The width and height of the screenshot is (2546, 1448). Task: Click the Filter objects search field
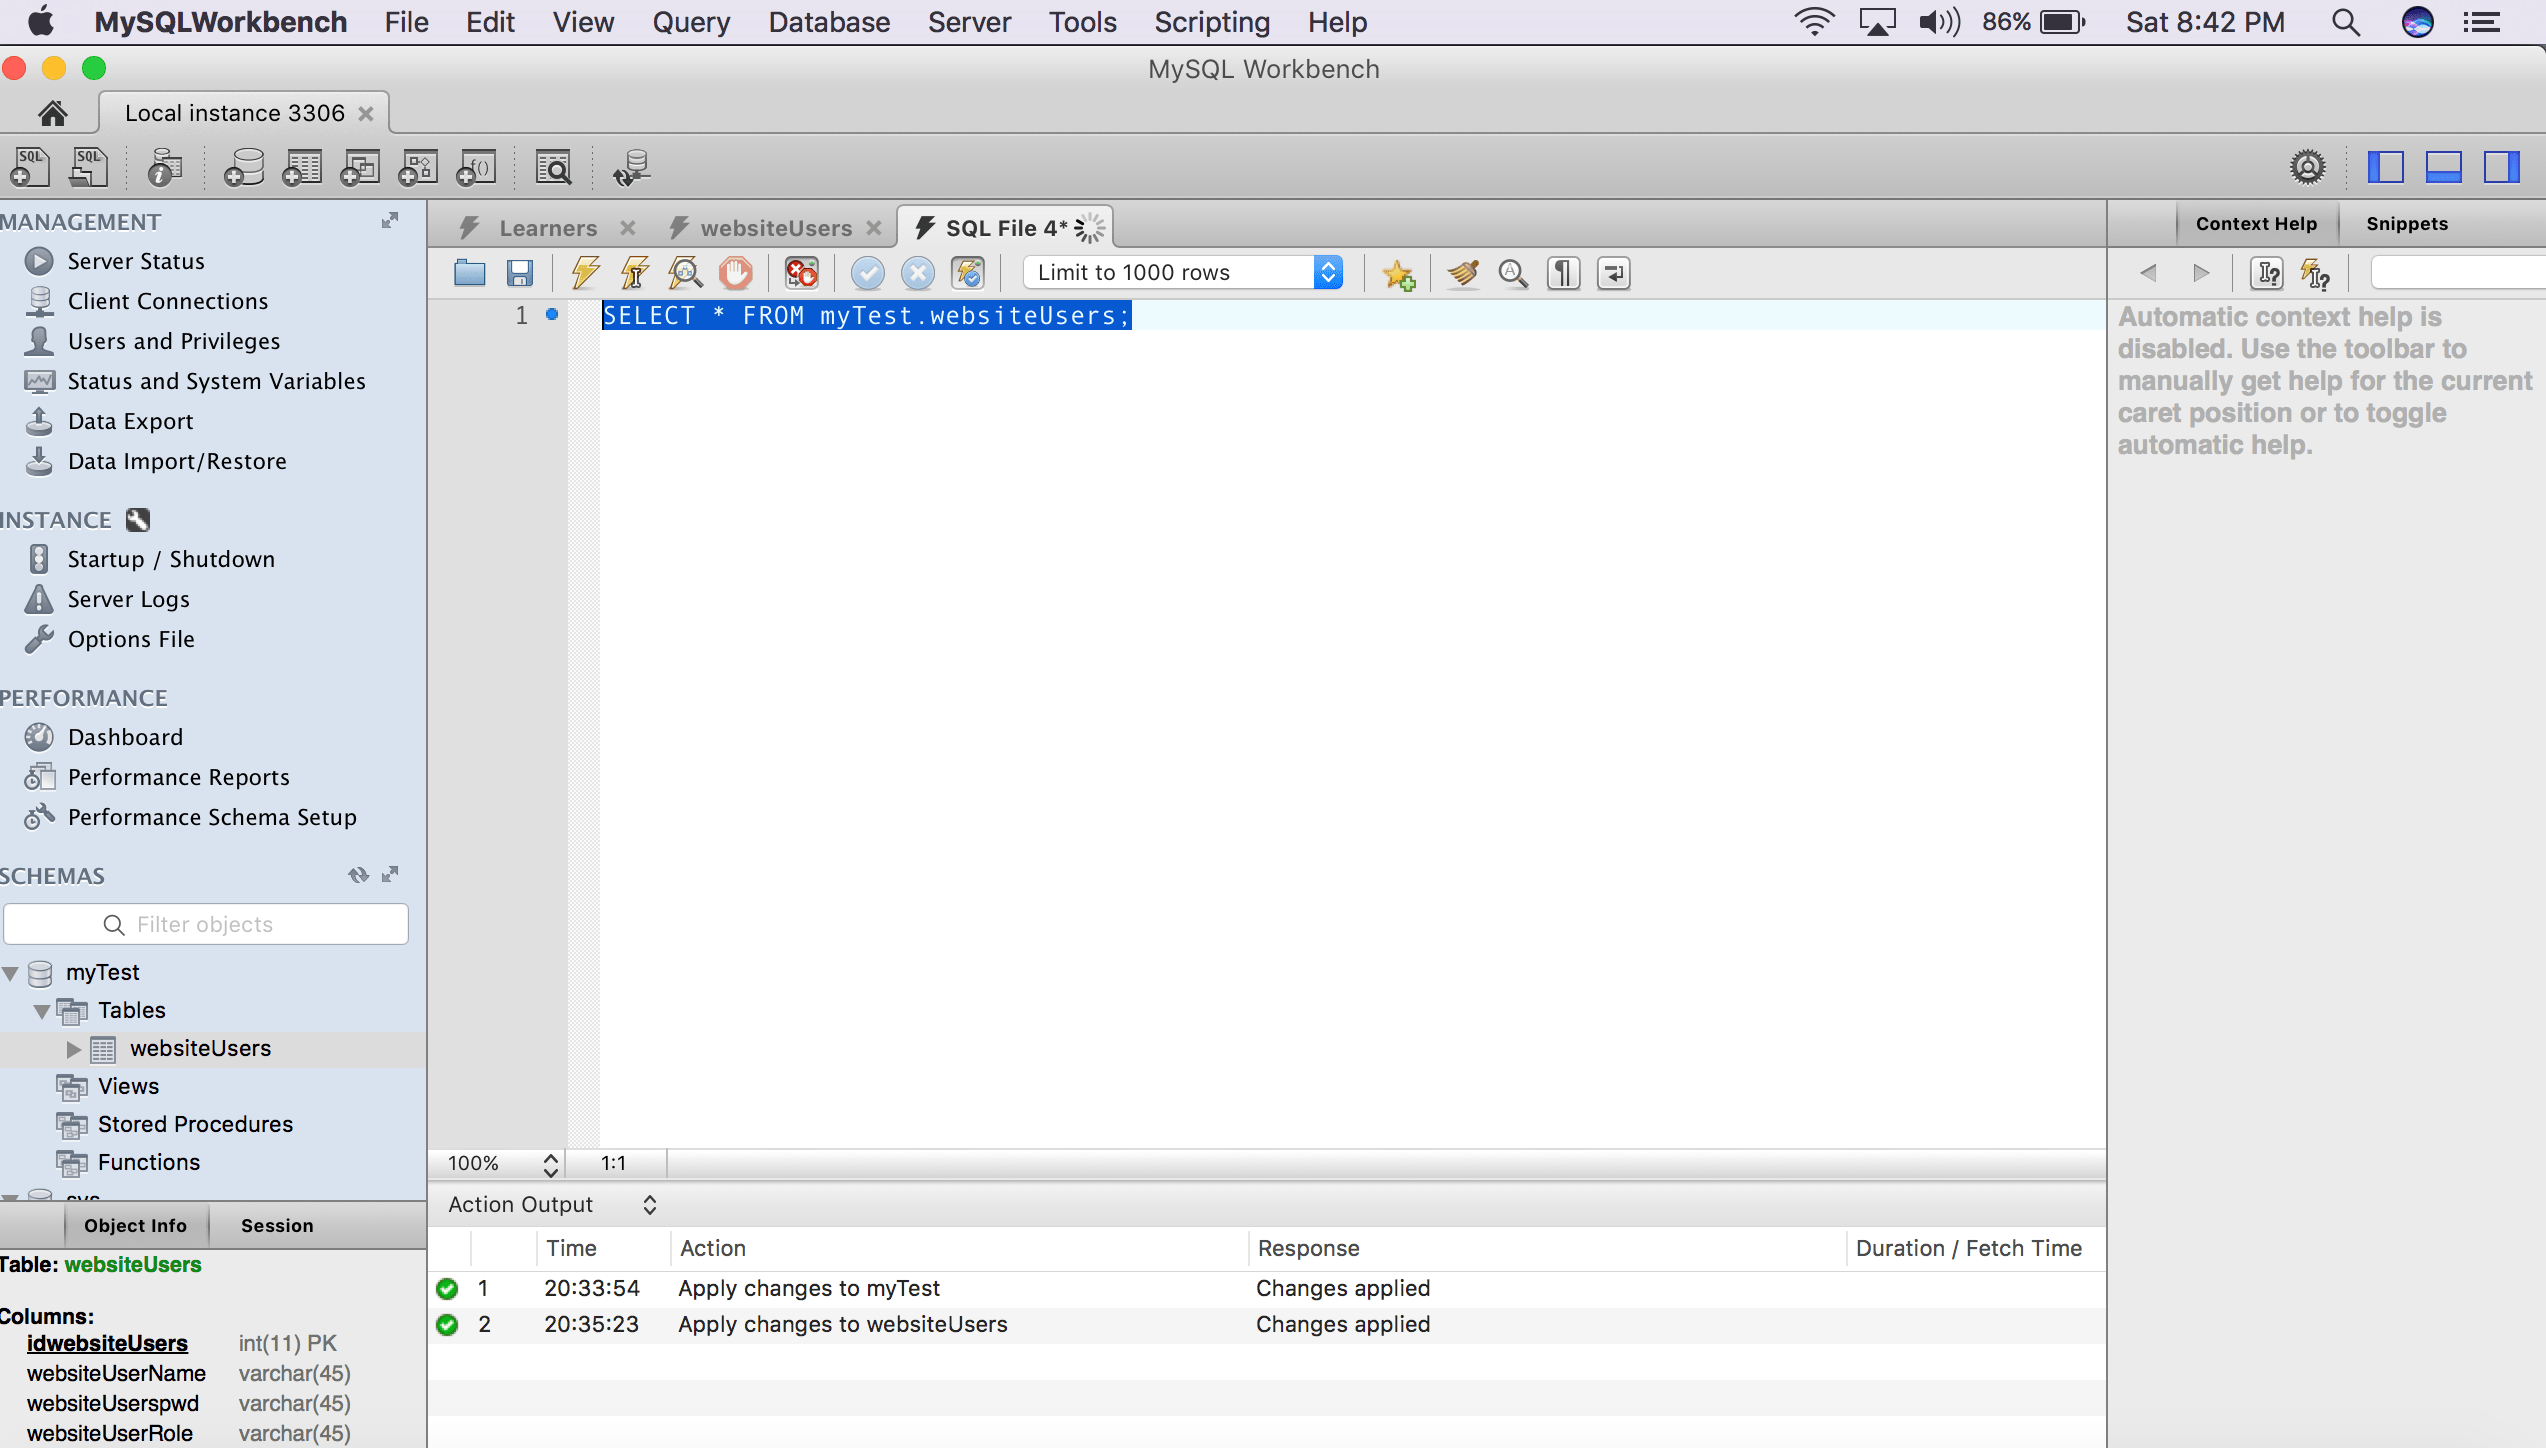coord(206,924)
